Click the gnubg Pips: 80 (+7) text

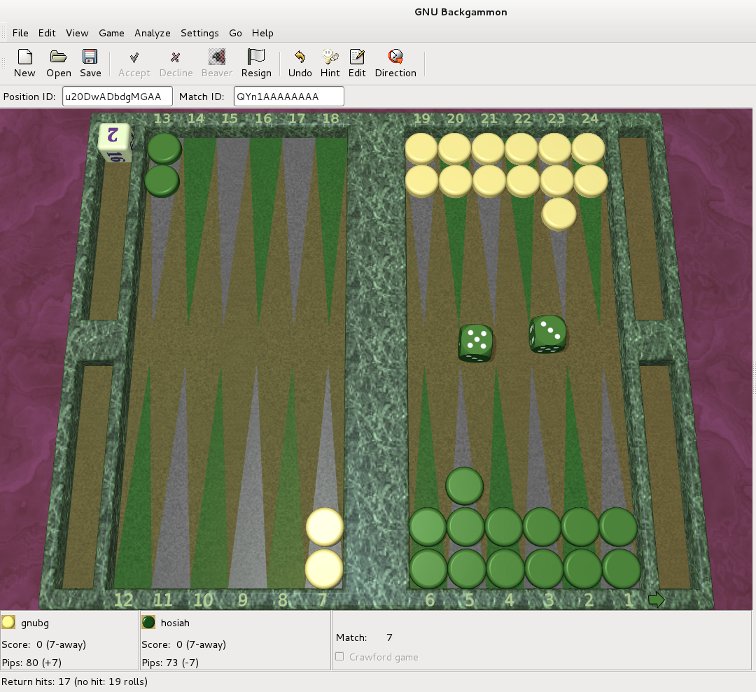pos(32,663)
